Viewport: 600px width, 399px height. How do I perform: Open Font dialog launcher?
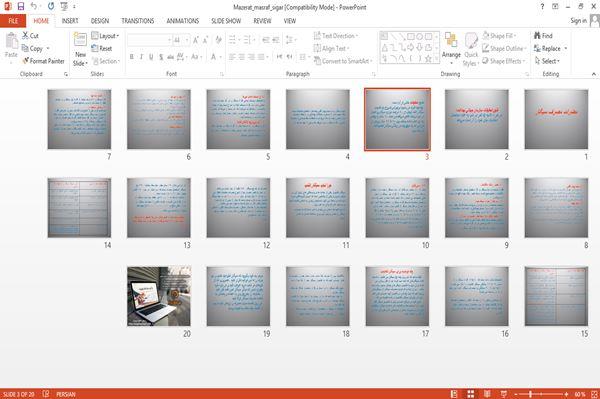coord(222,74)
